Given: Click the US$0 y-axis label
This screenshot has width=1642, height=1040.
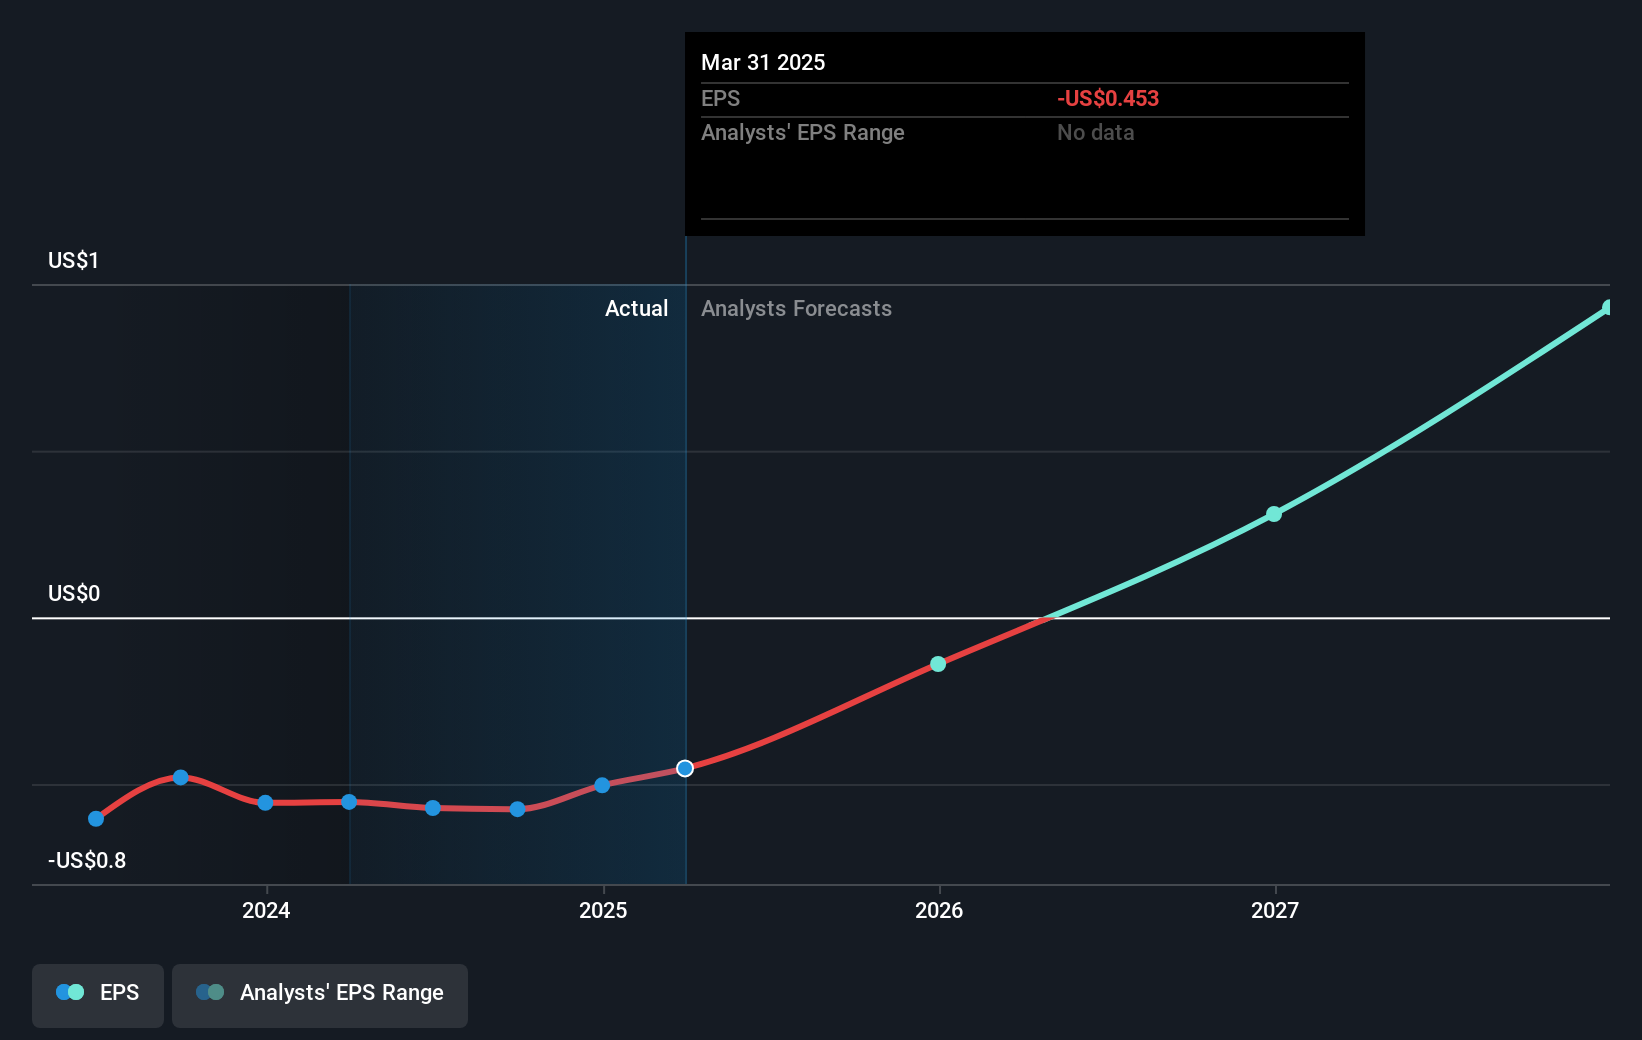Looking at the screenshot, I should [x=74, y=593].
